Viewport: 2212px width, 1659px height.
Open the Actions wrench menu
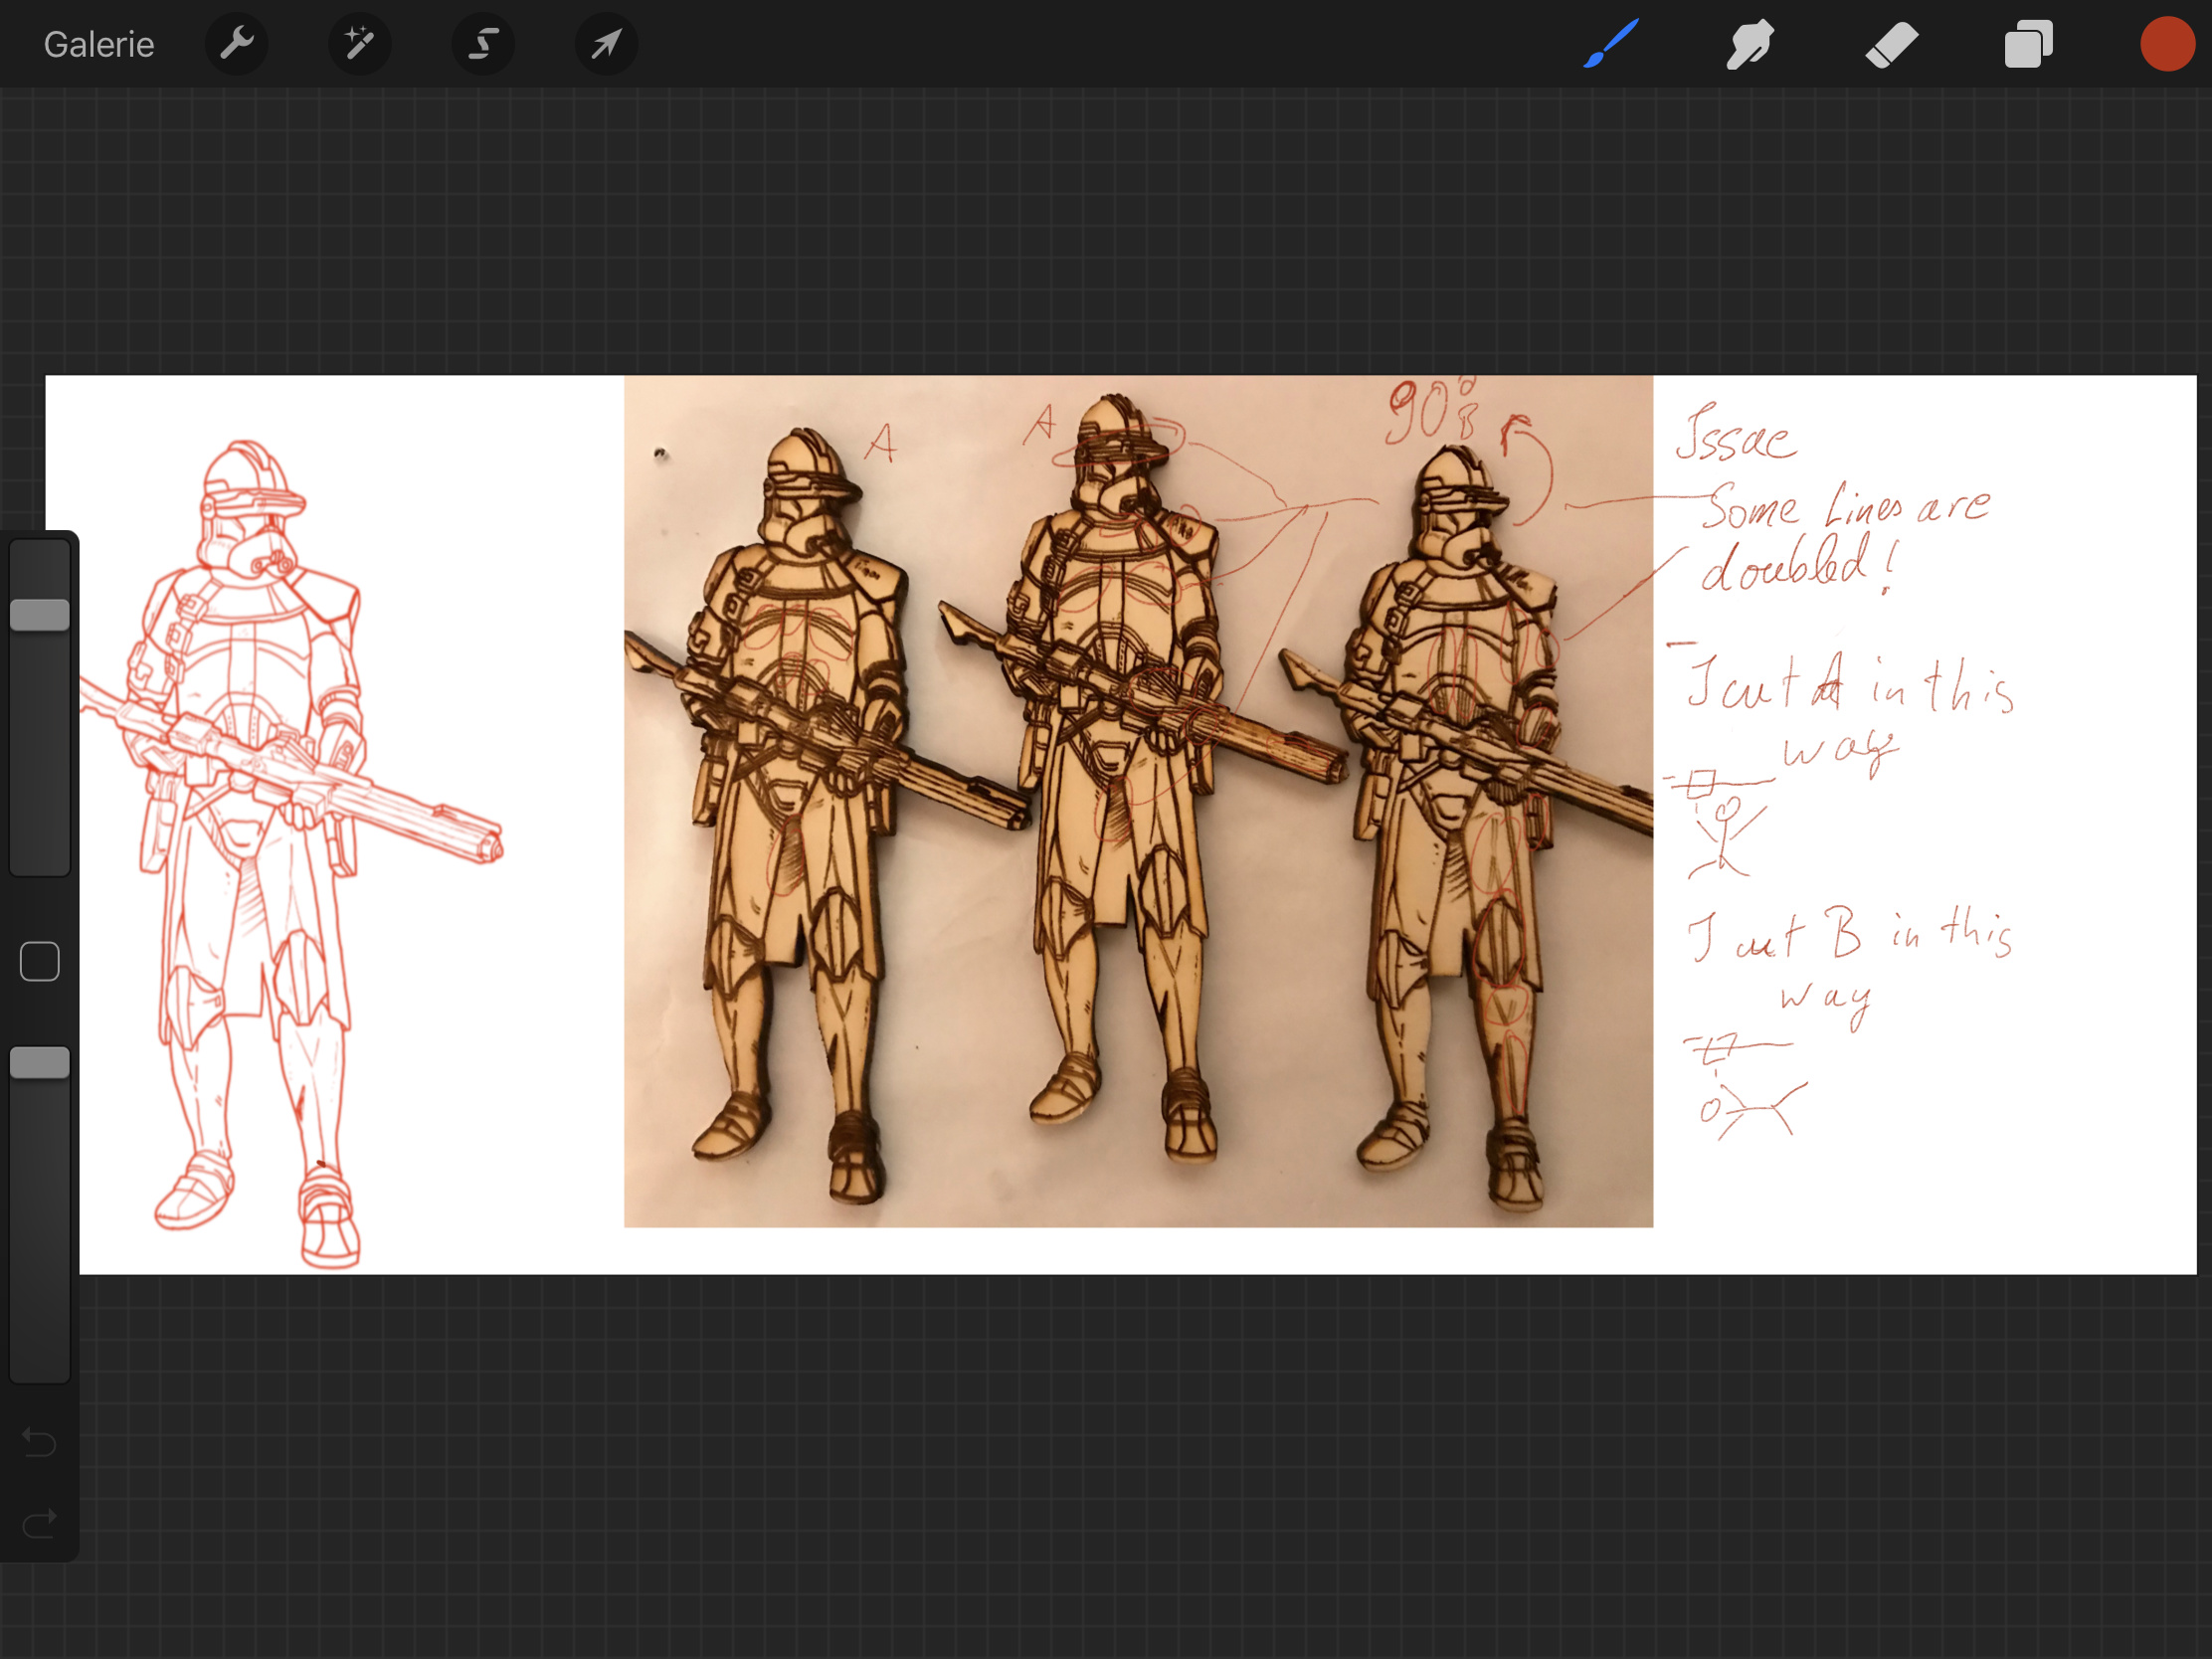pos(236,44)
